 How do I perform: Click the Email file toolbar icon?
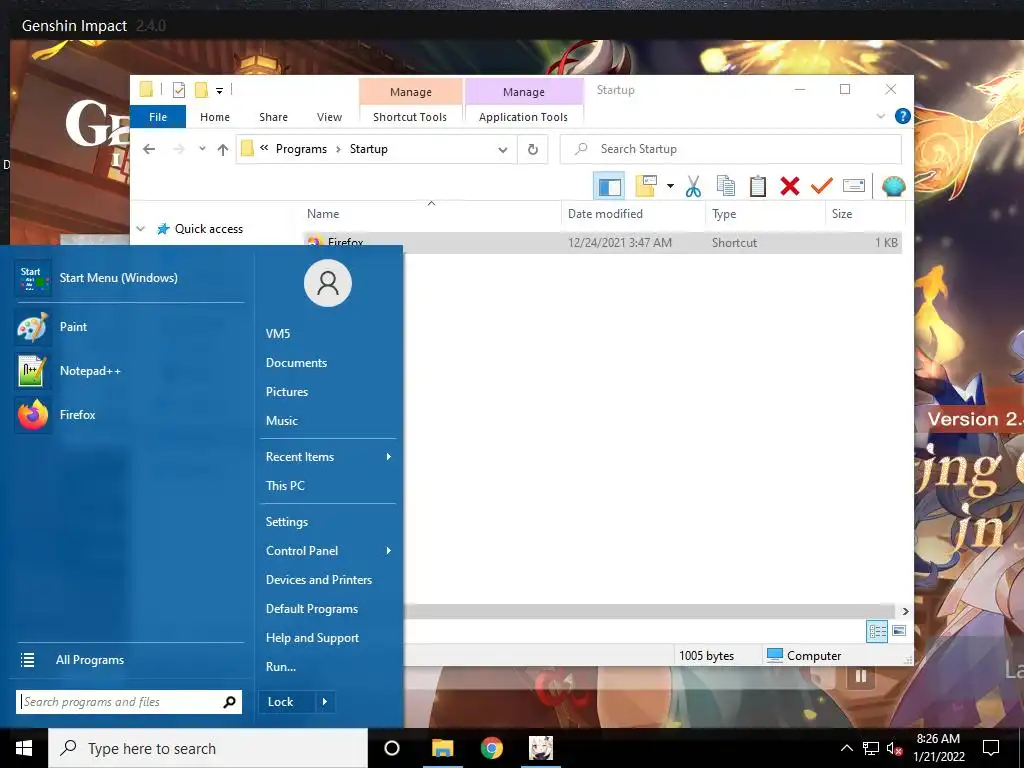[854, 186]
